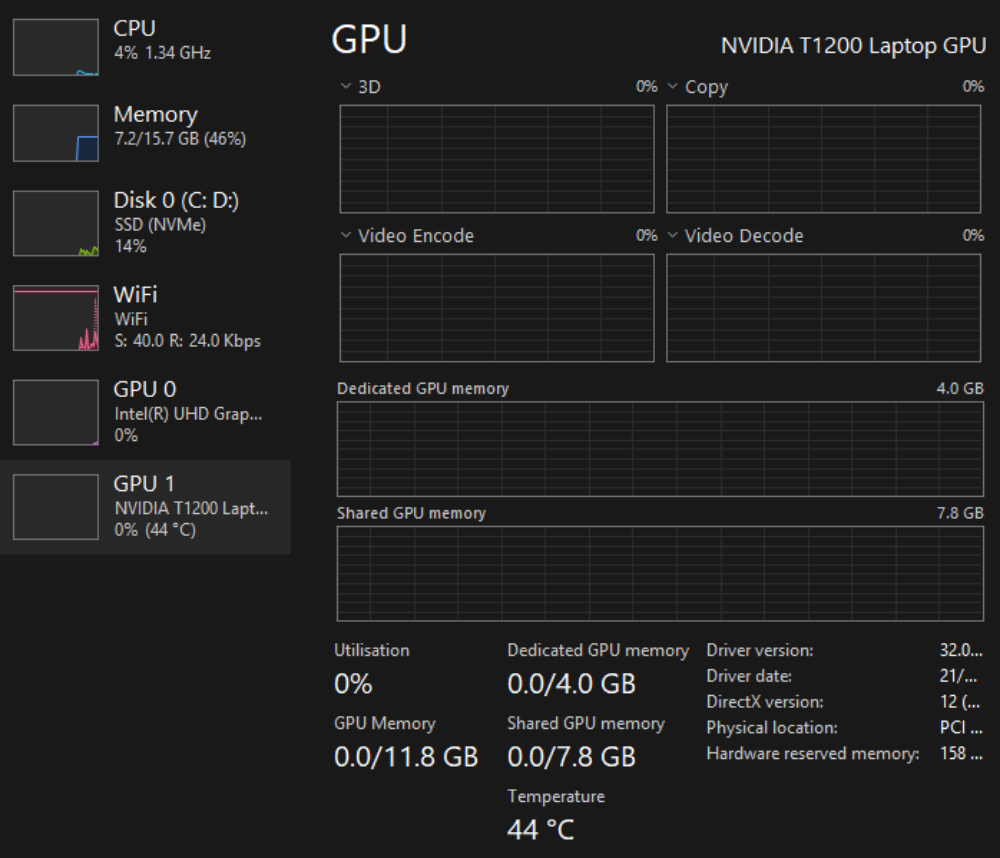Click the Physical location label
Image resolution: width=1000 pixels, height=858 pixels.
(772, 728)
